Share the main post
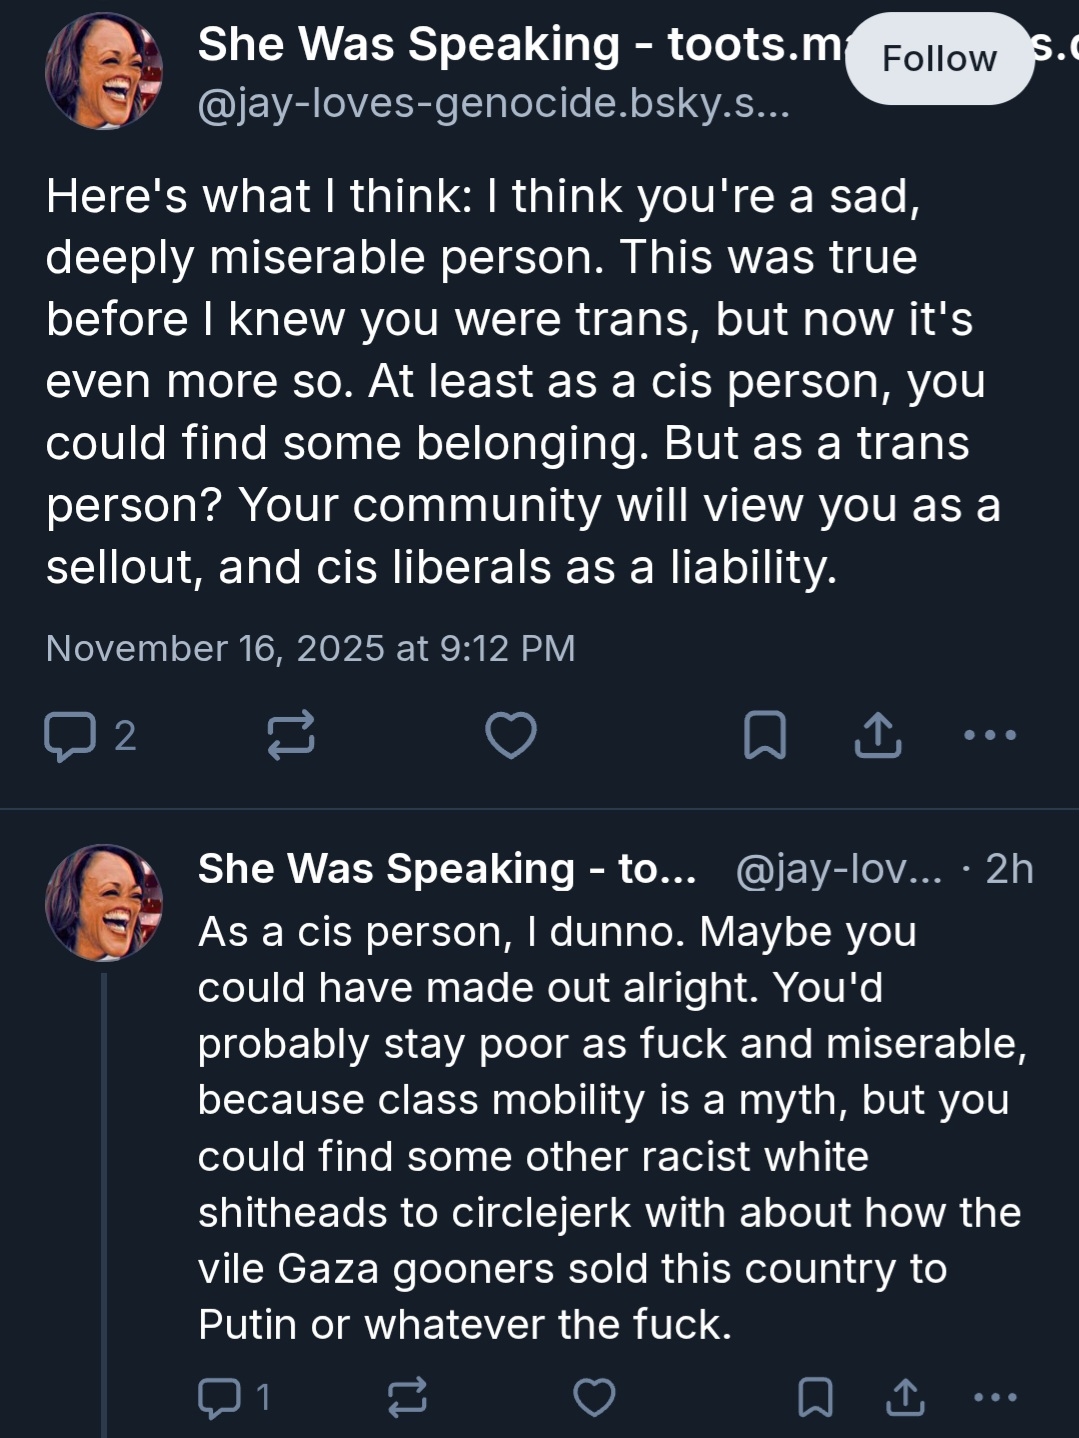This screenshot has width=1079, height=1438. tap(878, 736)
